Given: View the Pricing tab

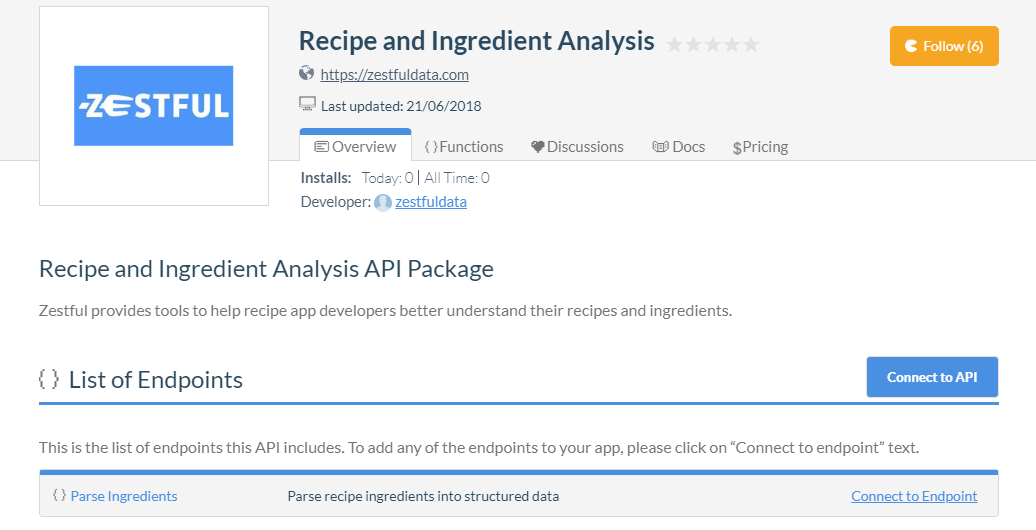Looking at the screenshot, I should point(760,147).
